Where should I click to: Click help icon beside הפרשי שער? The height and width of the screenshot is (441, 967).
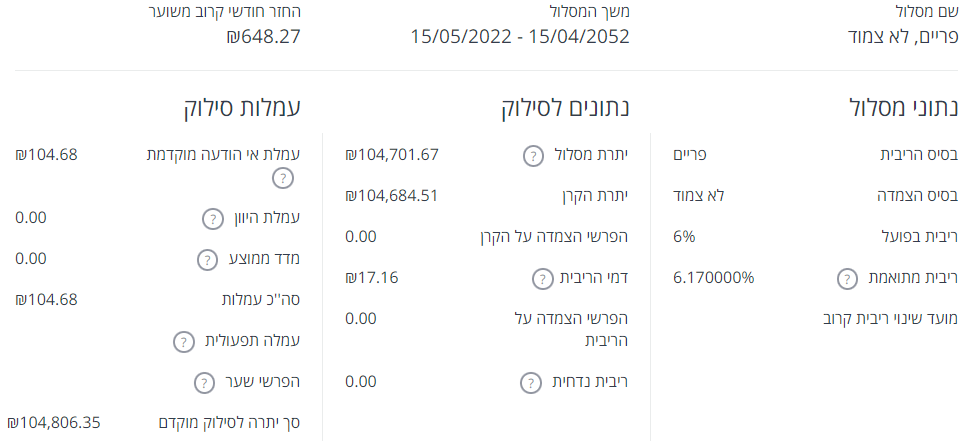coord(204,382)
